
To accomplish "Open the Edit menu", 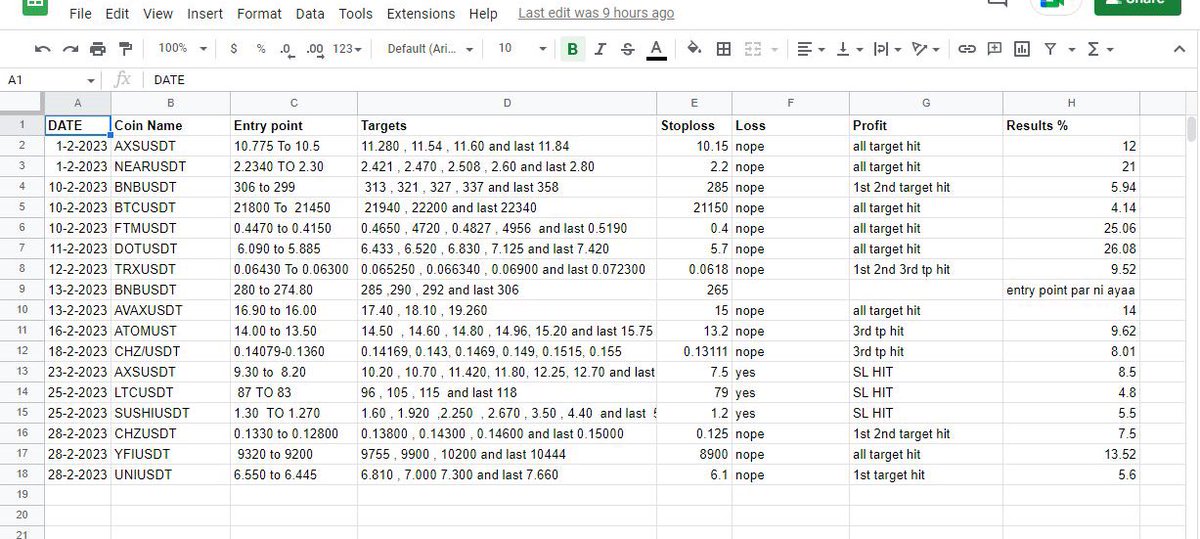I will [x=117, y=14].
